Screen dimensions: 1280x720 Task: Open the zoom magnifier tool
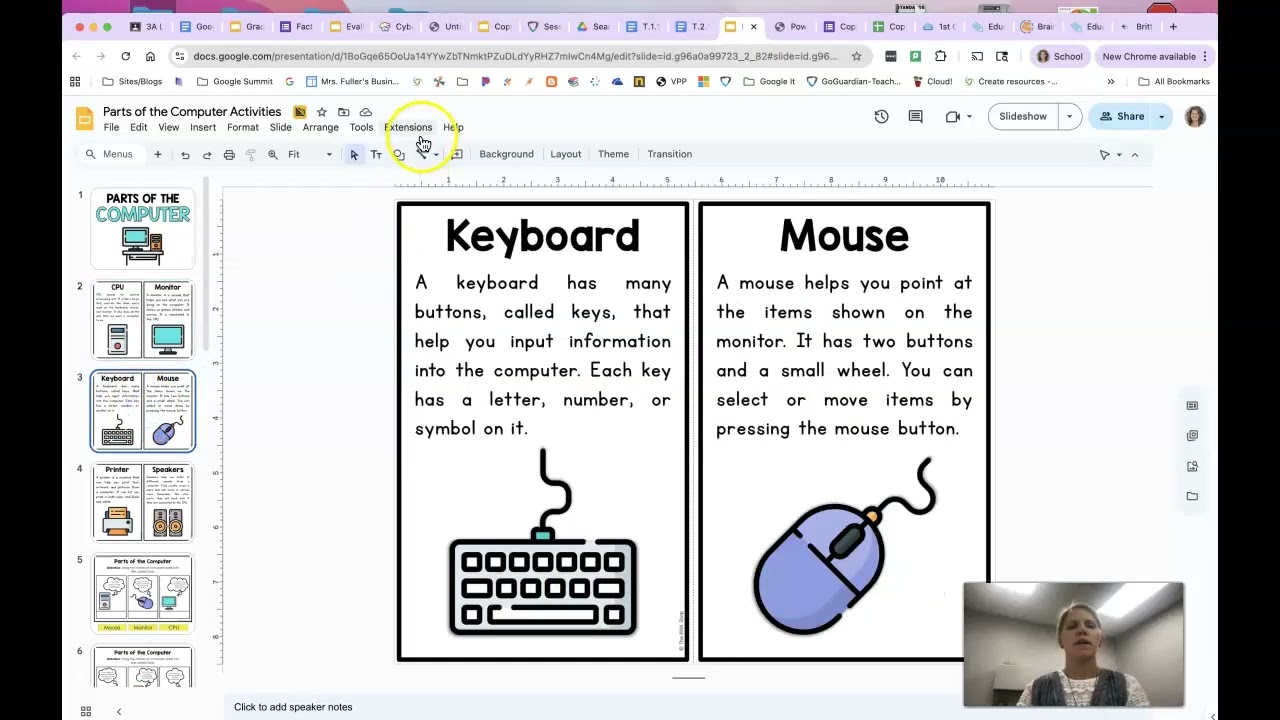tap(273, 154)
